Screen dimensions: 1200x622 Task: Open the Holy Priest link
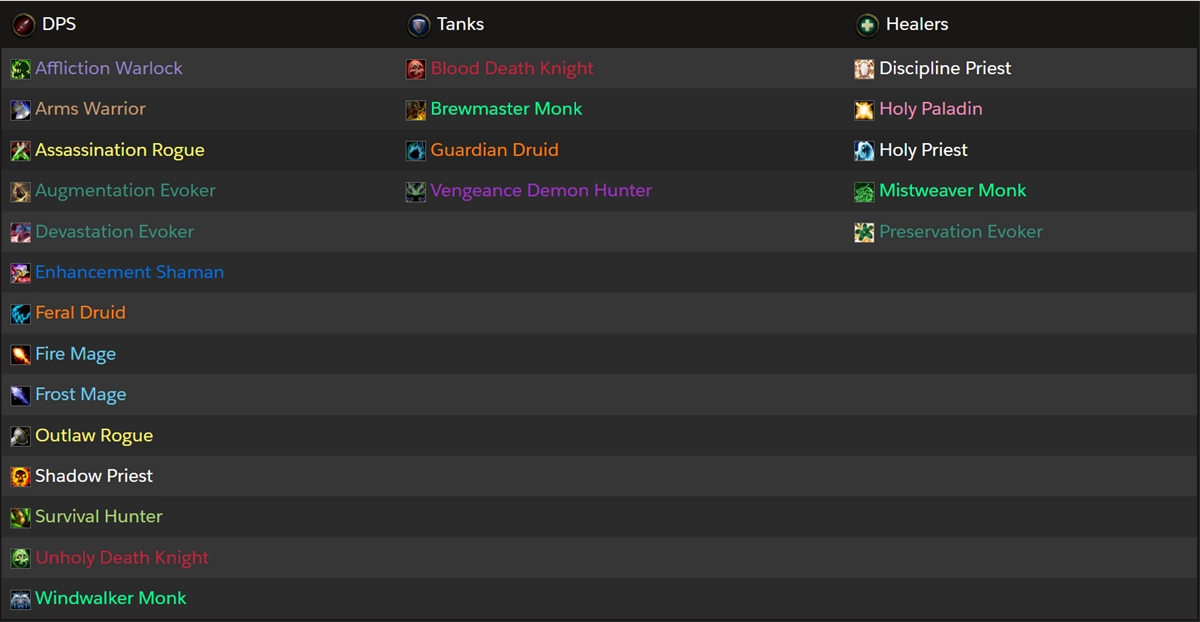923,150
